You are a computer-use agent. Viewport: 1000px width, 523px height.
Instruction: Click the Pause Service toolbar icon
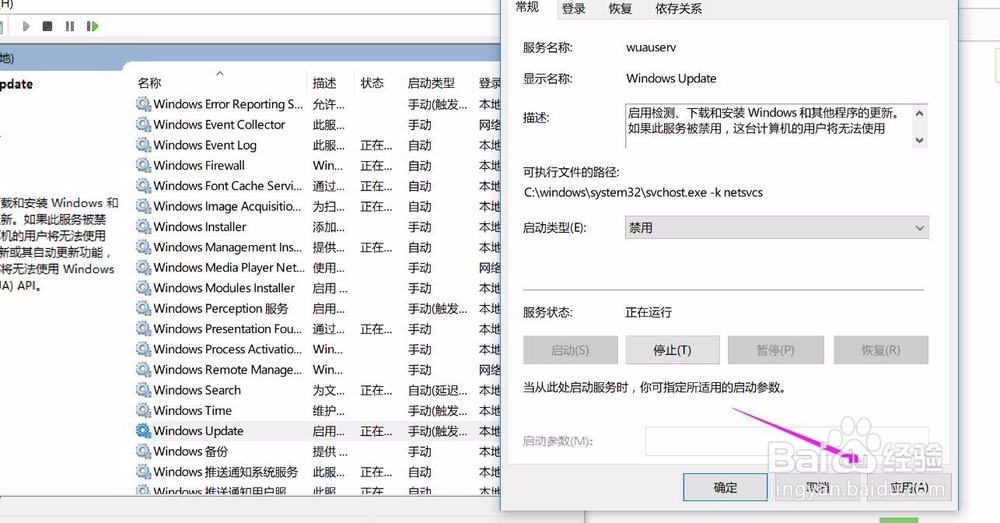[70, 26]
